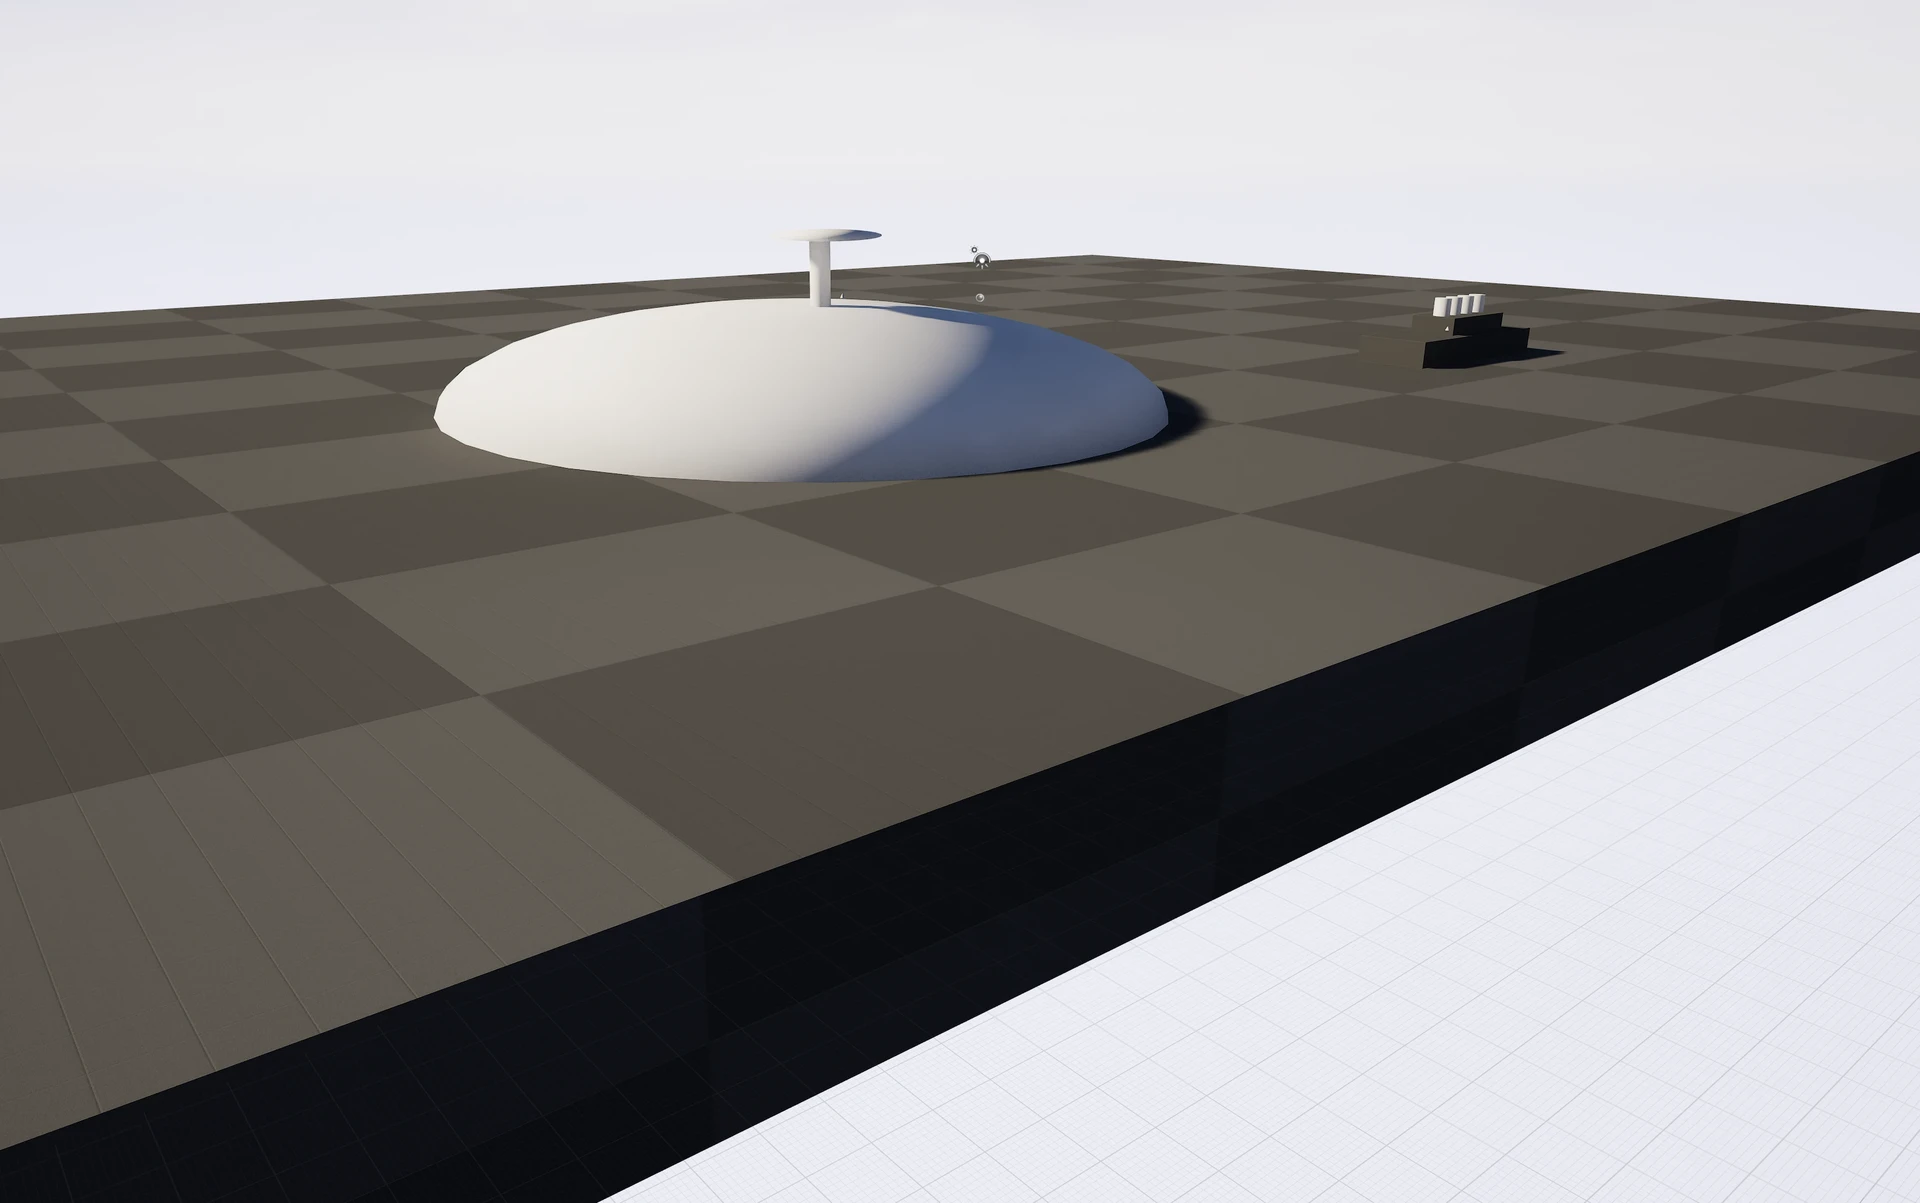Viewport: 1920px width, 1203px height.
Task: Select the tiny cone marker beside the mushroom stem
Action: coord(841,295)
